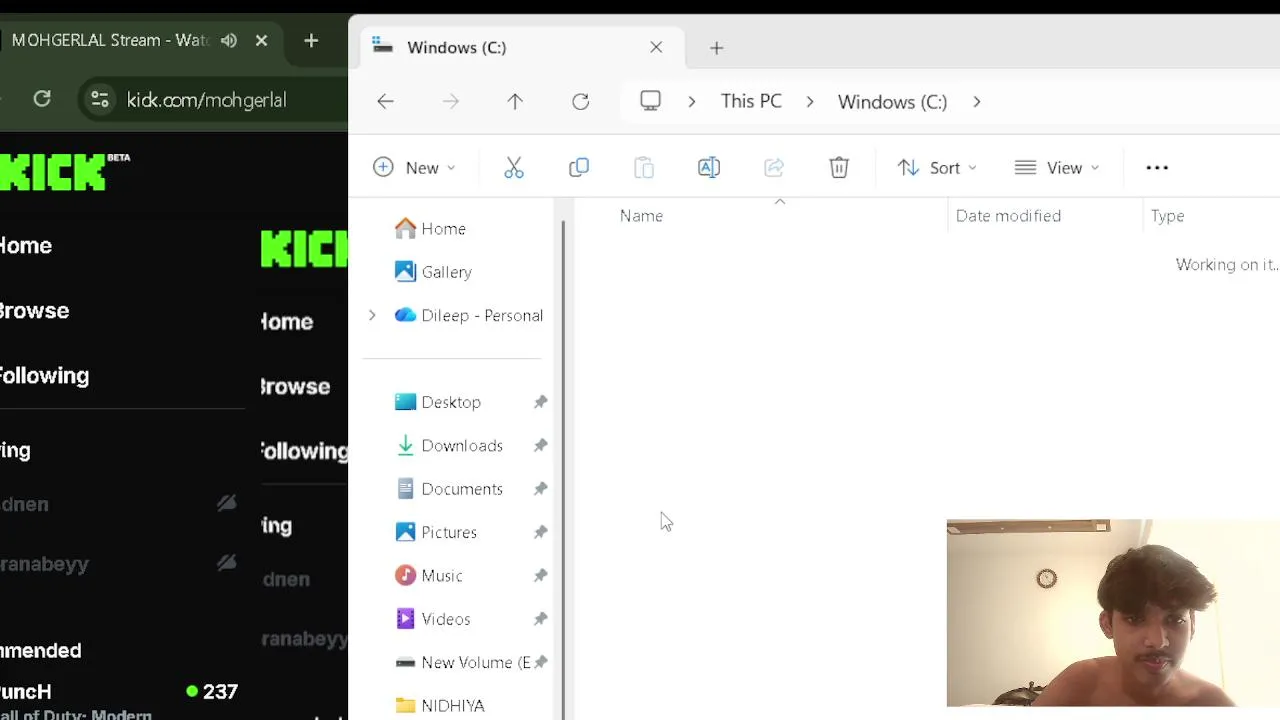Screen dimensions: 1280x720
Task: Expand the Dileep - Personal OneDrive node
Action: [x=372, y=315]
